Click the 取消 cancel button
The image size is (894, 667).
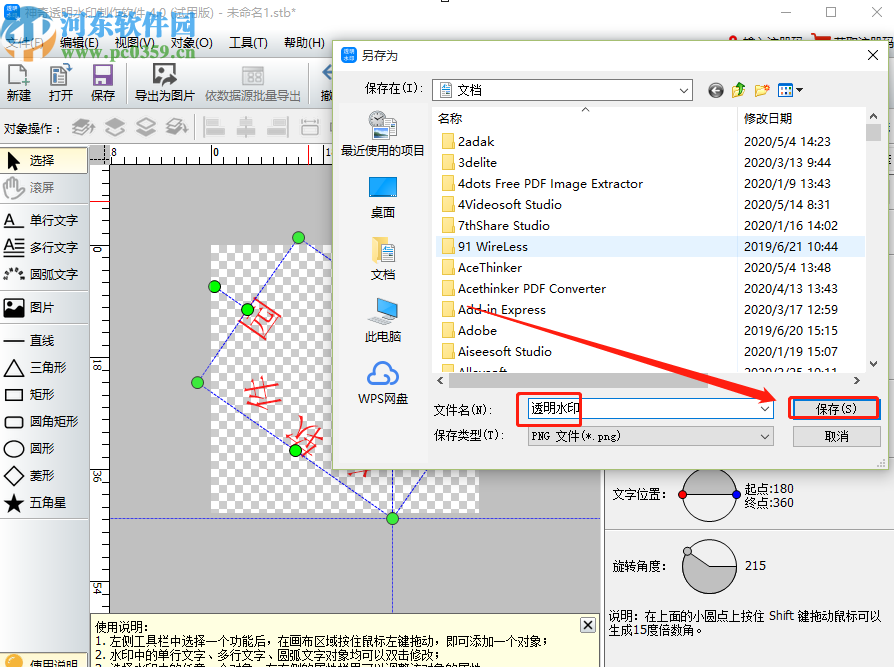pyautogui.click(x=836, y=437)
